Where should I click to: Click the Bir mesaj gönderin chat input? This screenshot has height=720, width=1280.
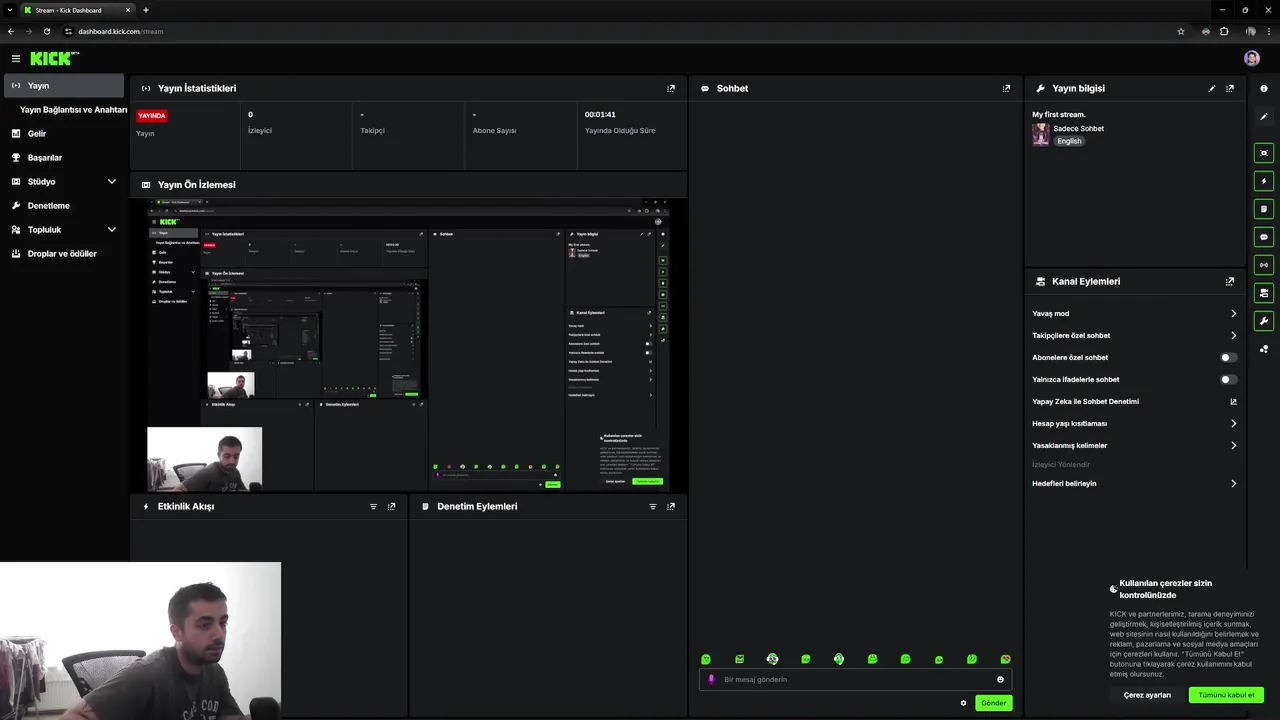(x=855, y=679)
